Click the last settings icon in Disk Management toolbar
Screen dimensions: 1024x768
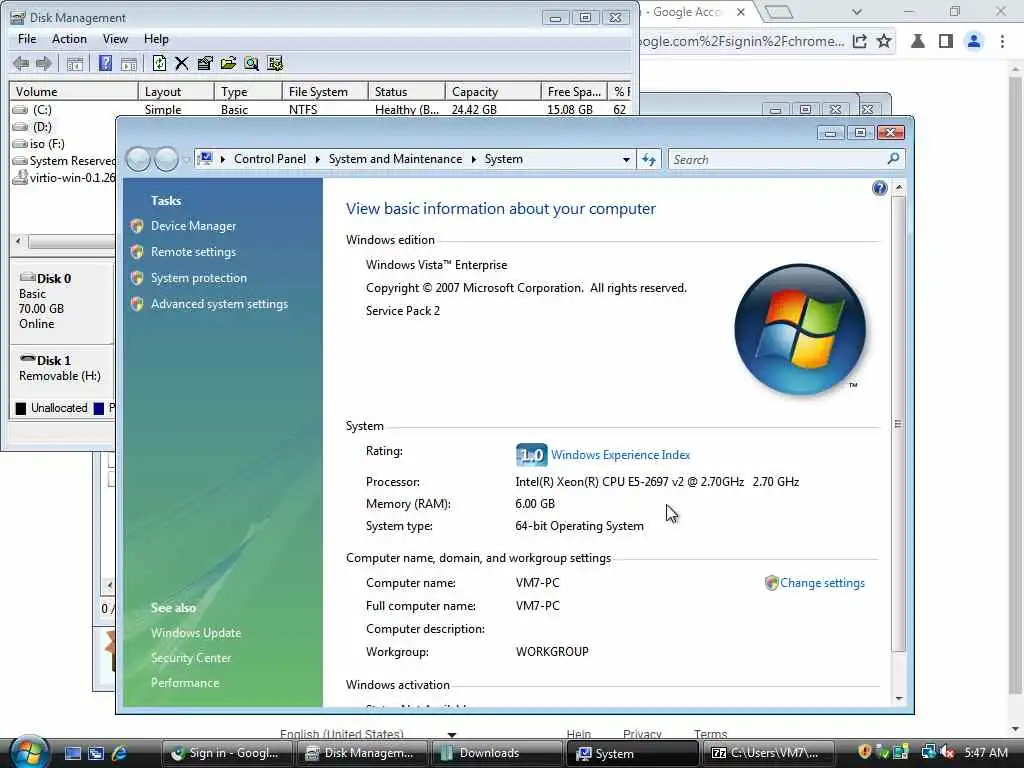click(x=275, y=63)
